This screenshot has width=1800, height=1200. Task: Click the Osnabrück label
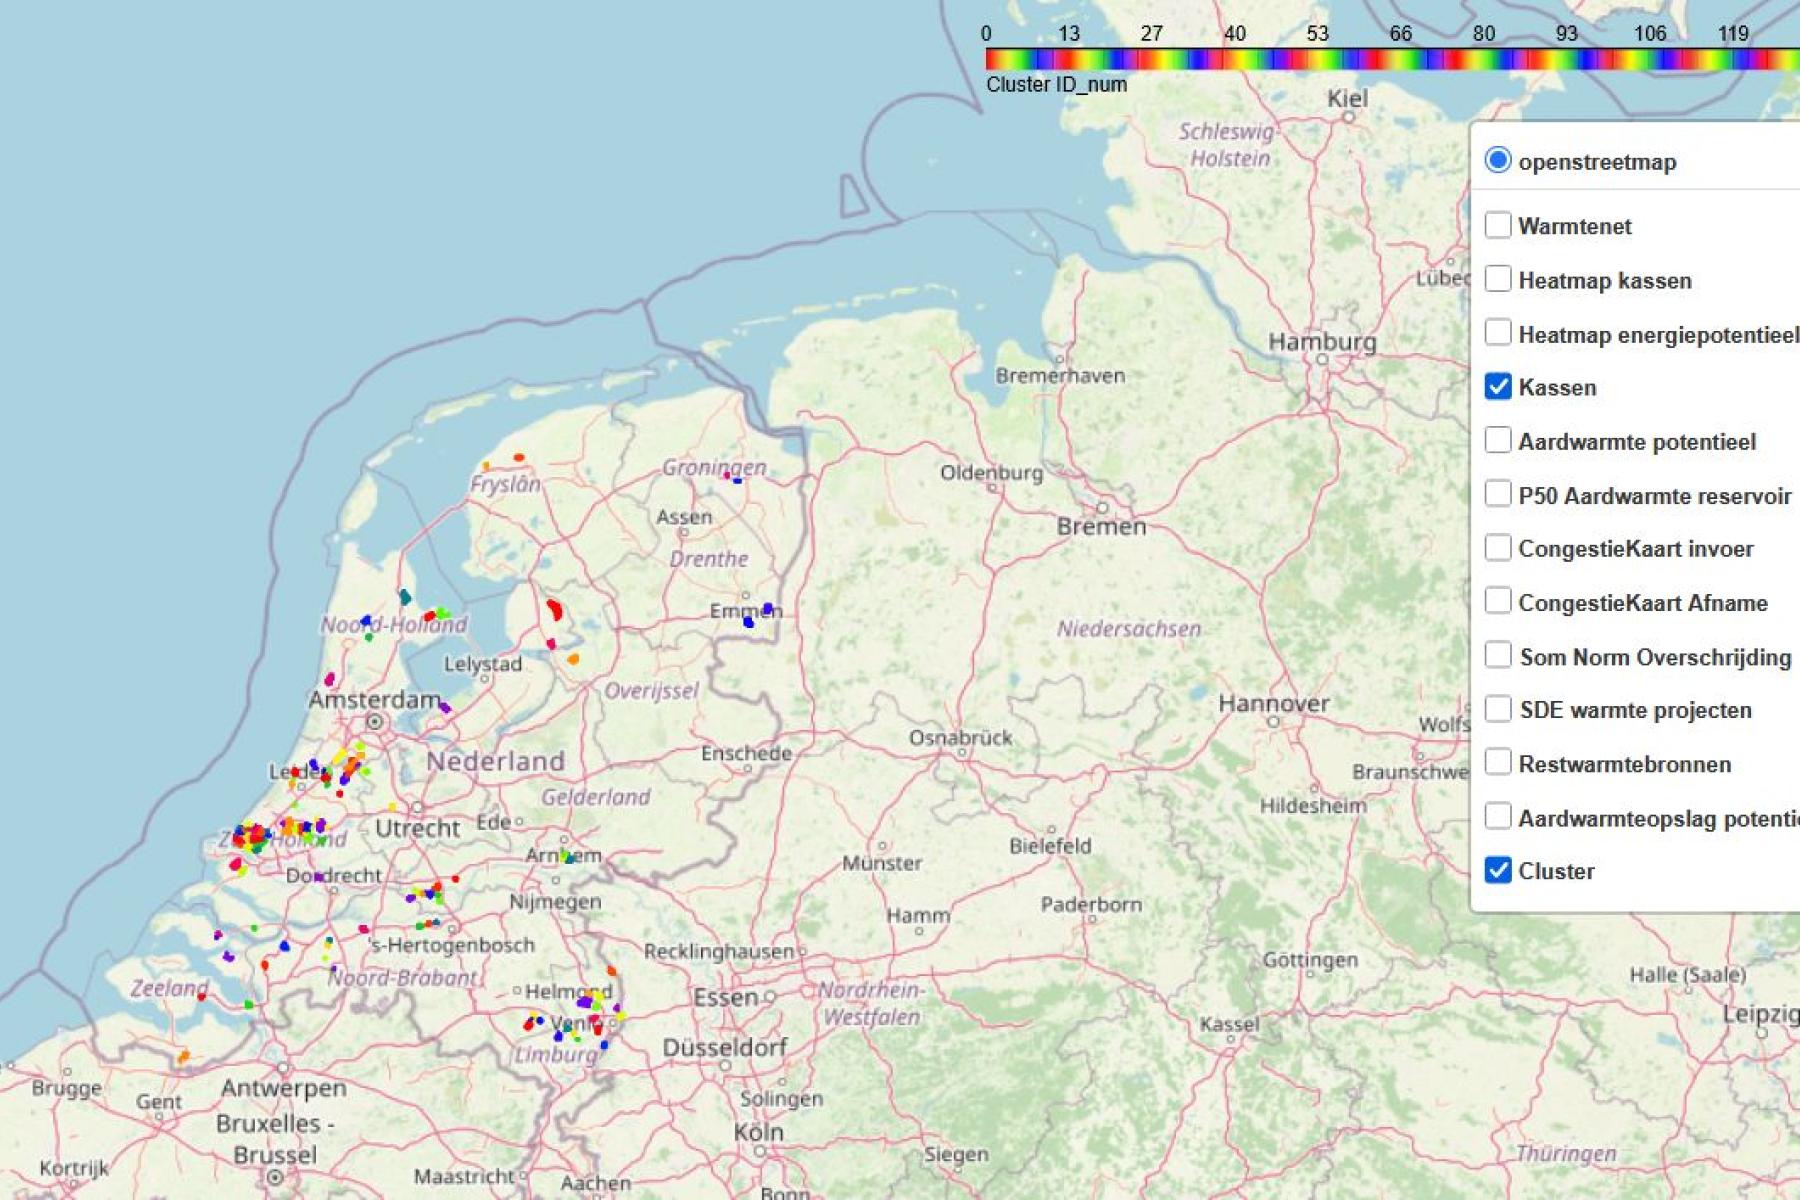pos(960,738)
